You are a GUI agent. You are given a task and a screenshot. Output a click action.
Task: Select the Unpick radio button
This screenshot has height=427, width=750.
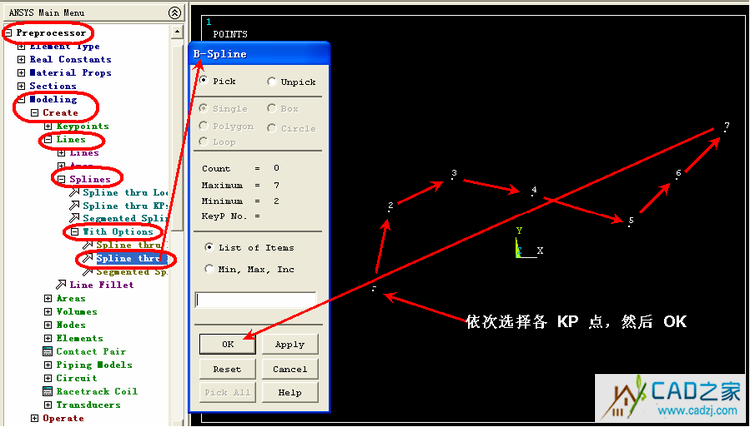[x=272, y=82]
